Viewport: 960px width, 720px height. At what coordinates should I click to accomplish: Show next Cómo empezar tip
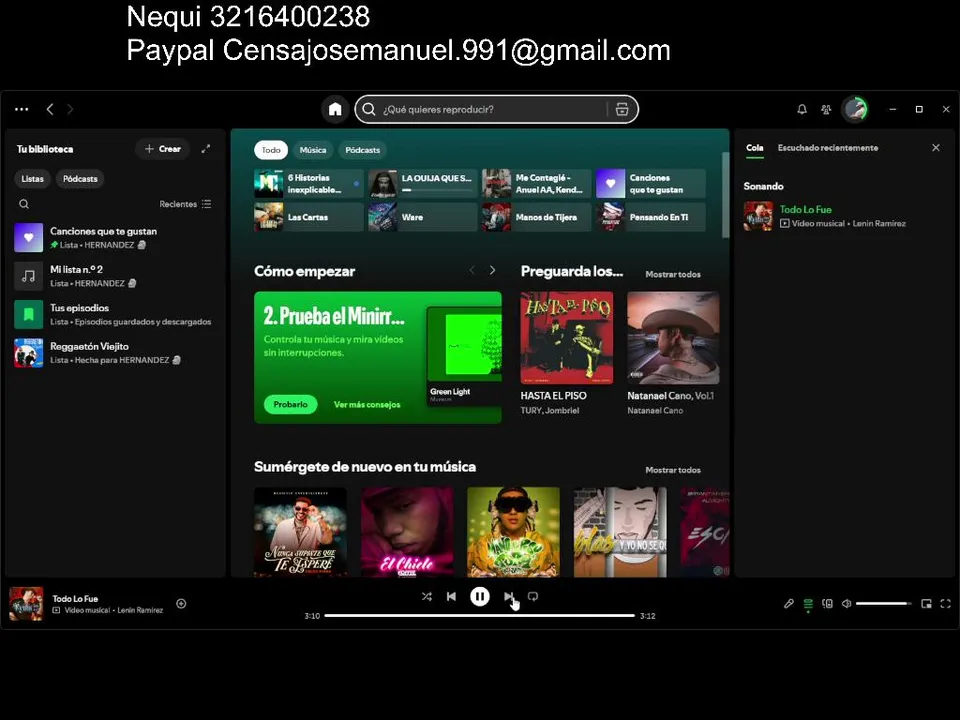(x=492, y=270)
